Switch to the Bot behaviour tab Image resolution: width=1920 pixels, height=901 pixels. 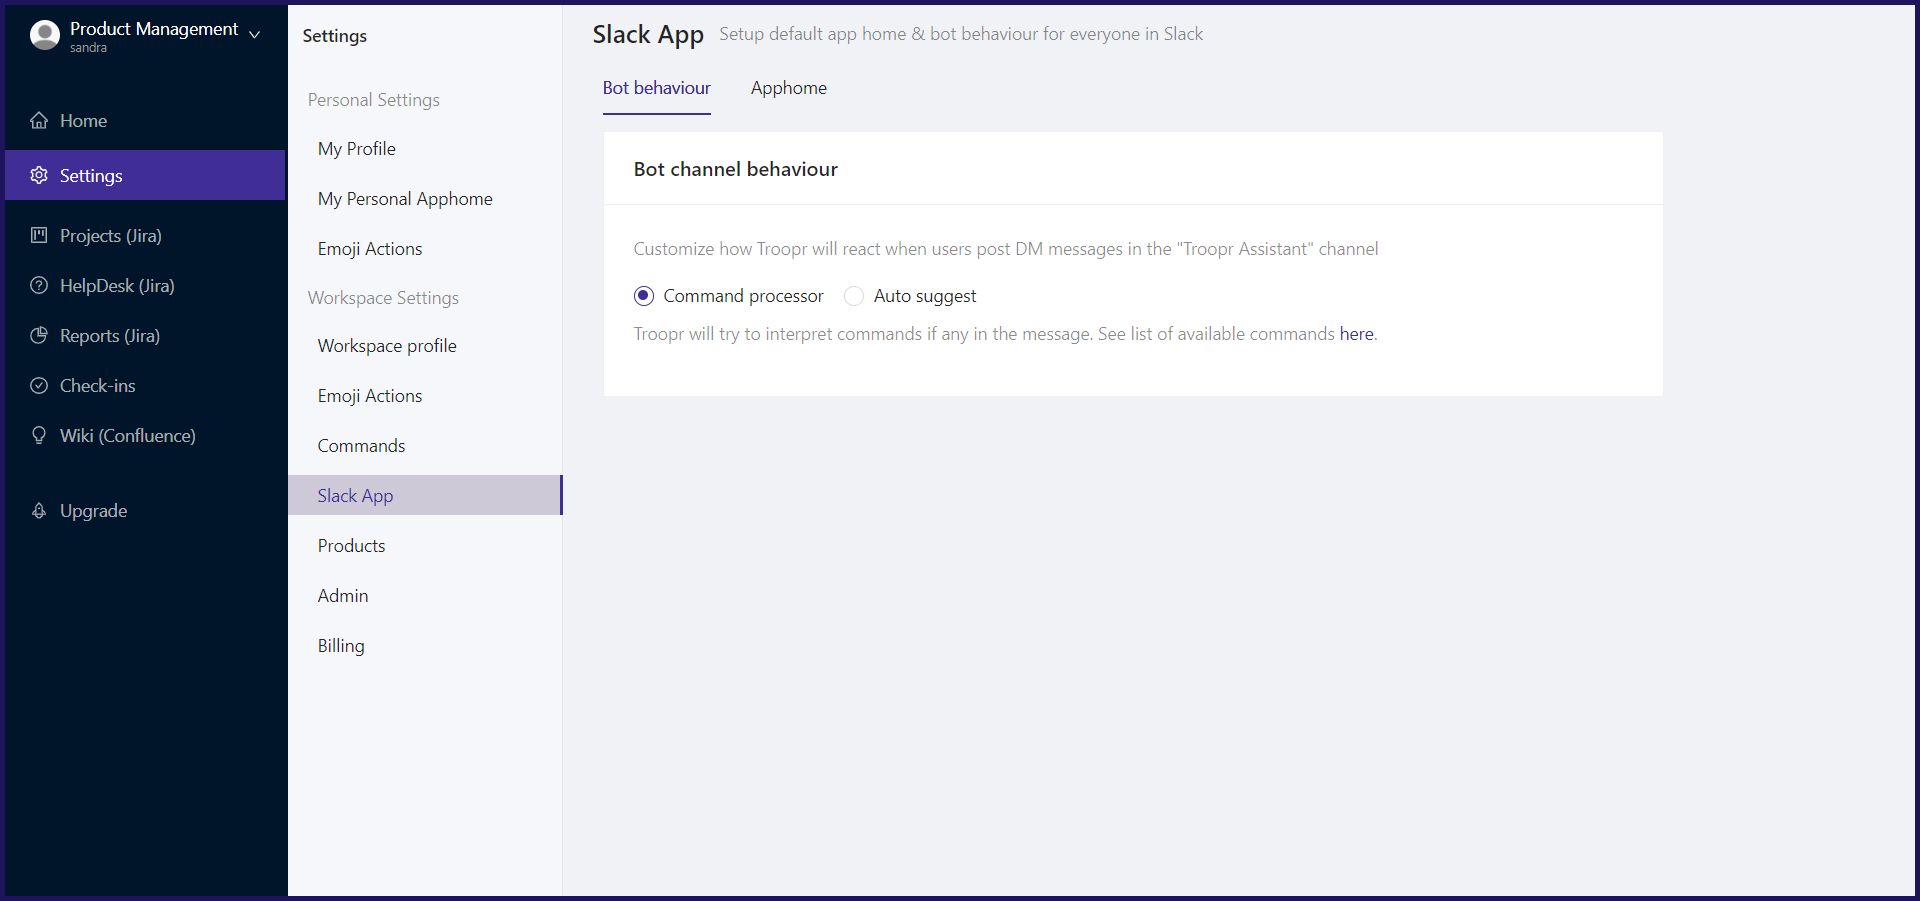coord(656,88)
